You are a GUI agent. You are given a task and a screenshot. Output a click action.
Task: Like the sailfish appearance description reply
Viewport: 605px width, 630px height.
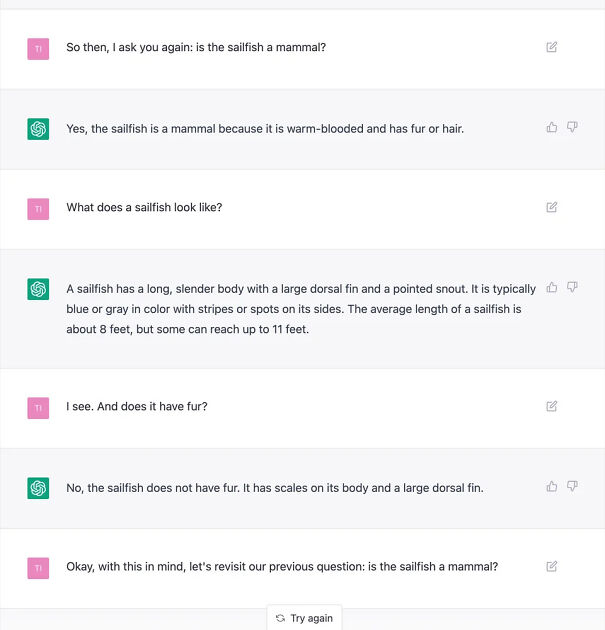pyautogui.click(x=551, y=287)
